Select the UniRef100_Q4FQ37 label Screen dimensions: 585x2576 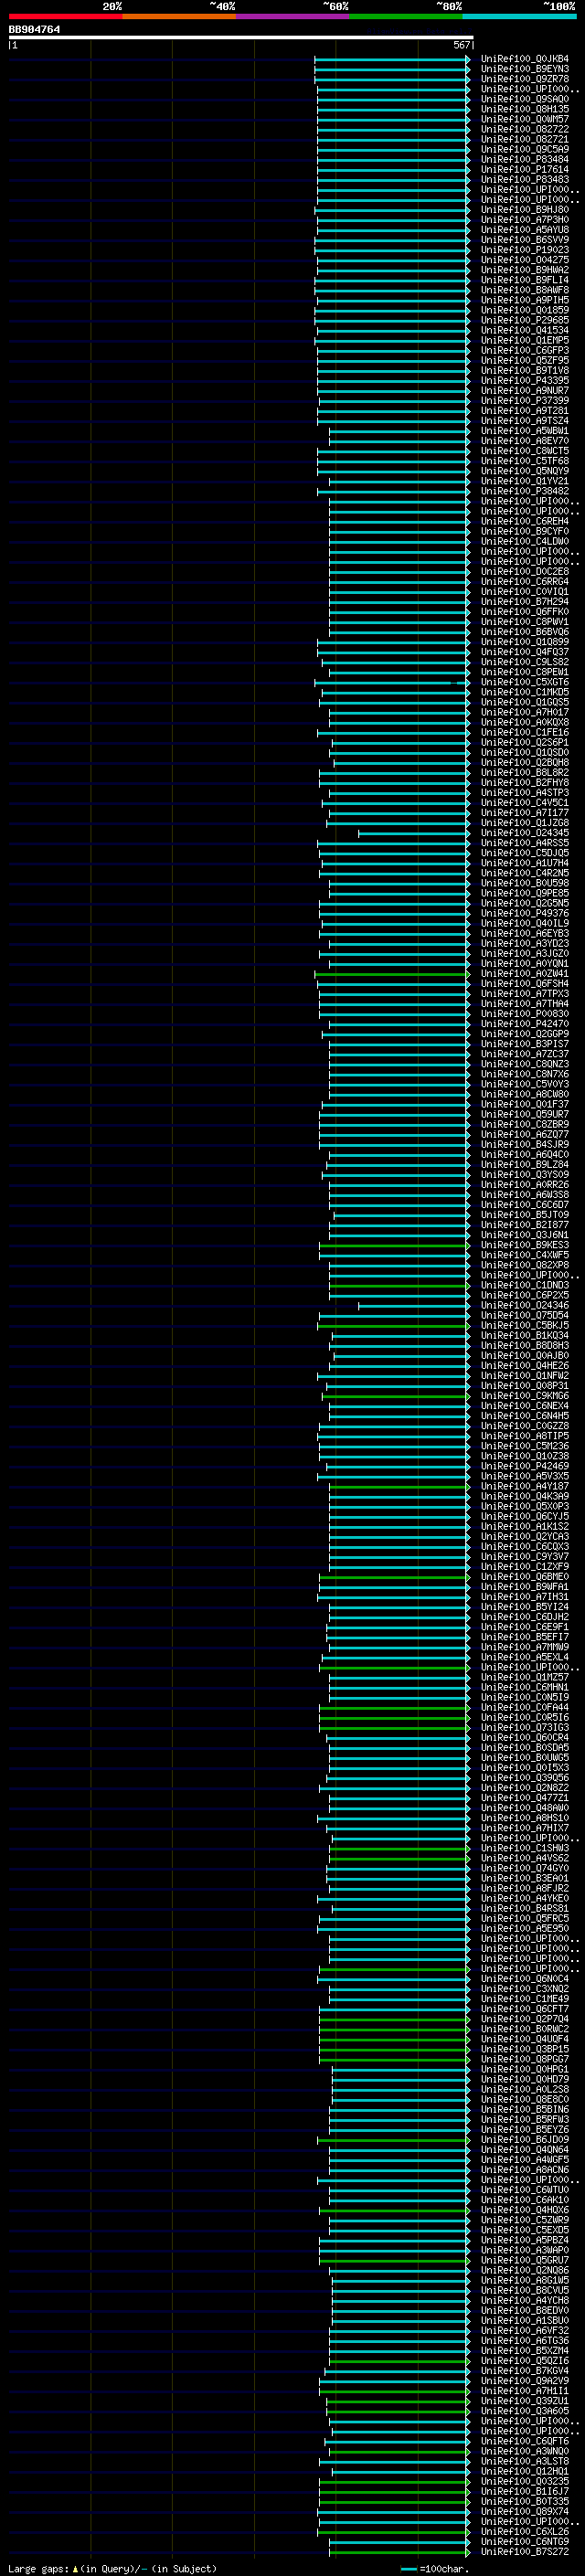pos(525,652)
